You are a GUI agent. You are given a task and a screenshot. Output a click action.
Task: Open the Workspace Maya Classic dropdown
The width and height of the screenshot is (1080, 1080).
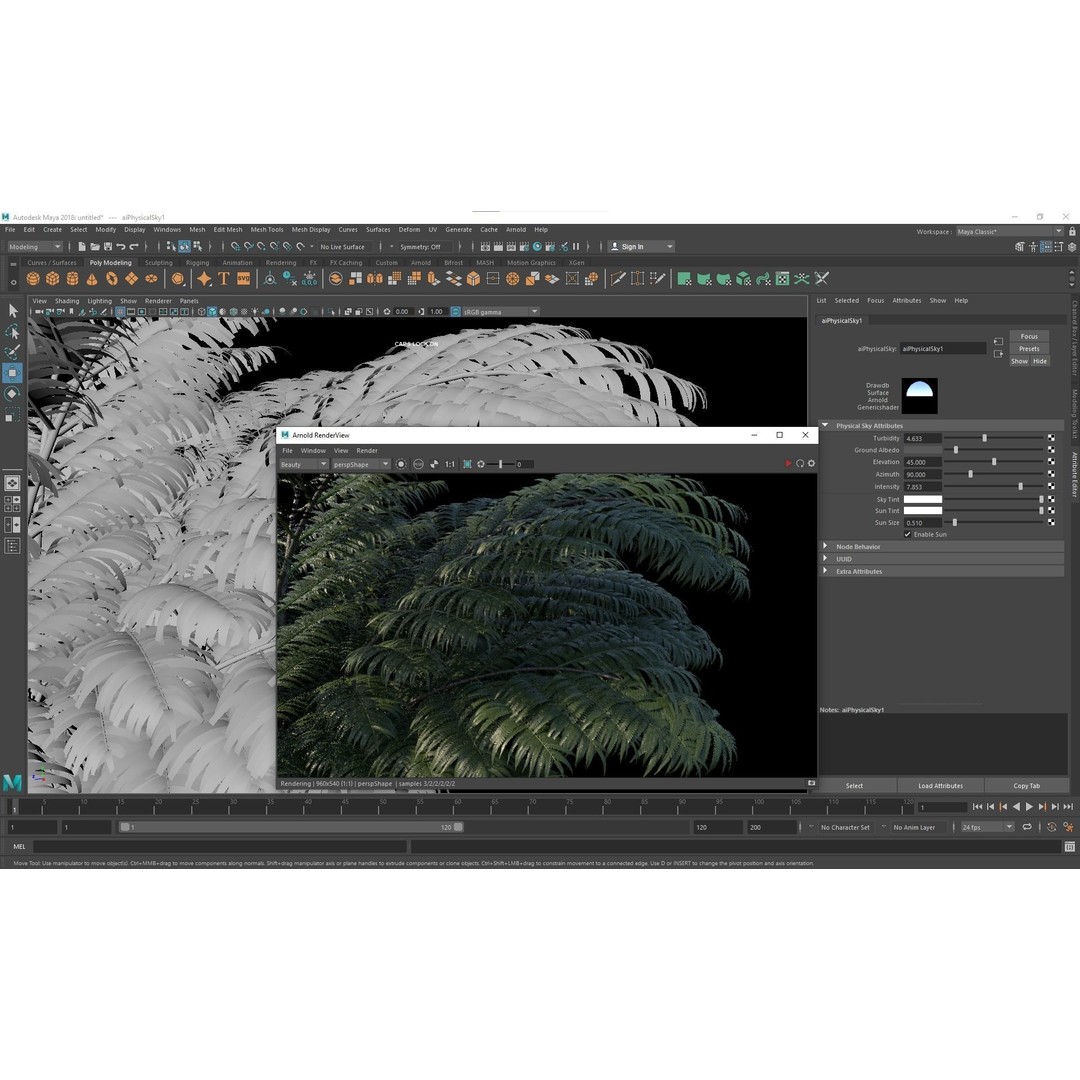[1010, 231]
